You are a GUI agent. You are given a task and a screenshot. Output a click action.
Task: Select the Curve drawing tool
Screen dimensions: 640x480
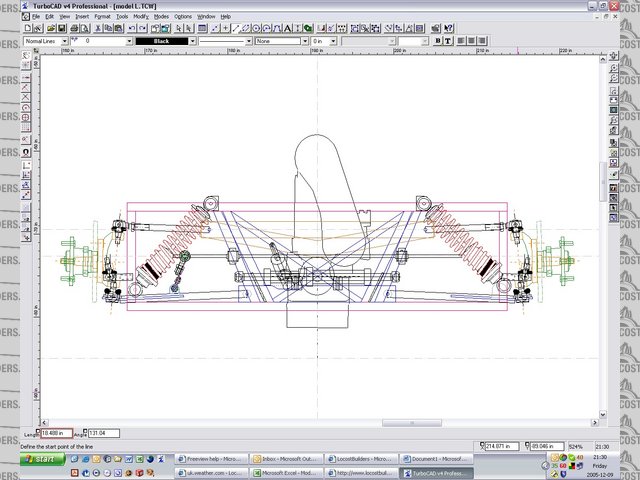277,28
